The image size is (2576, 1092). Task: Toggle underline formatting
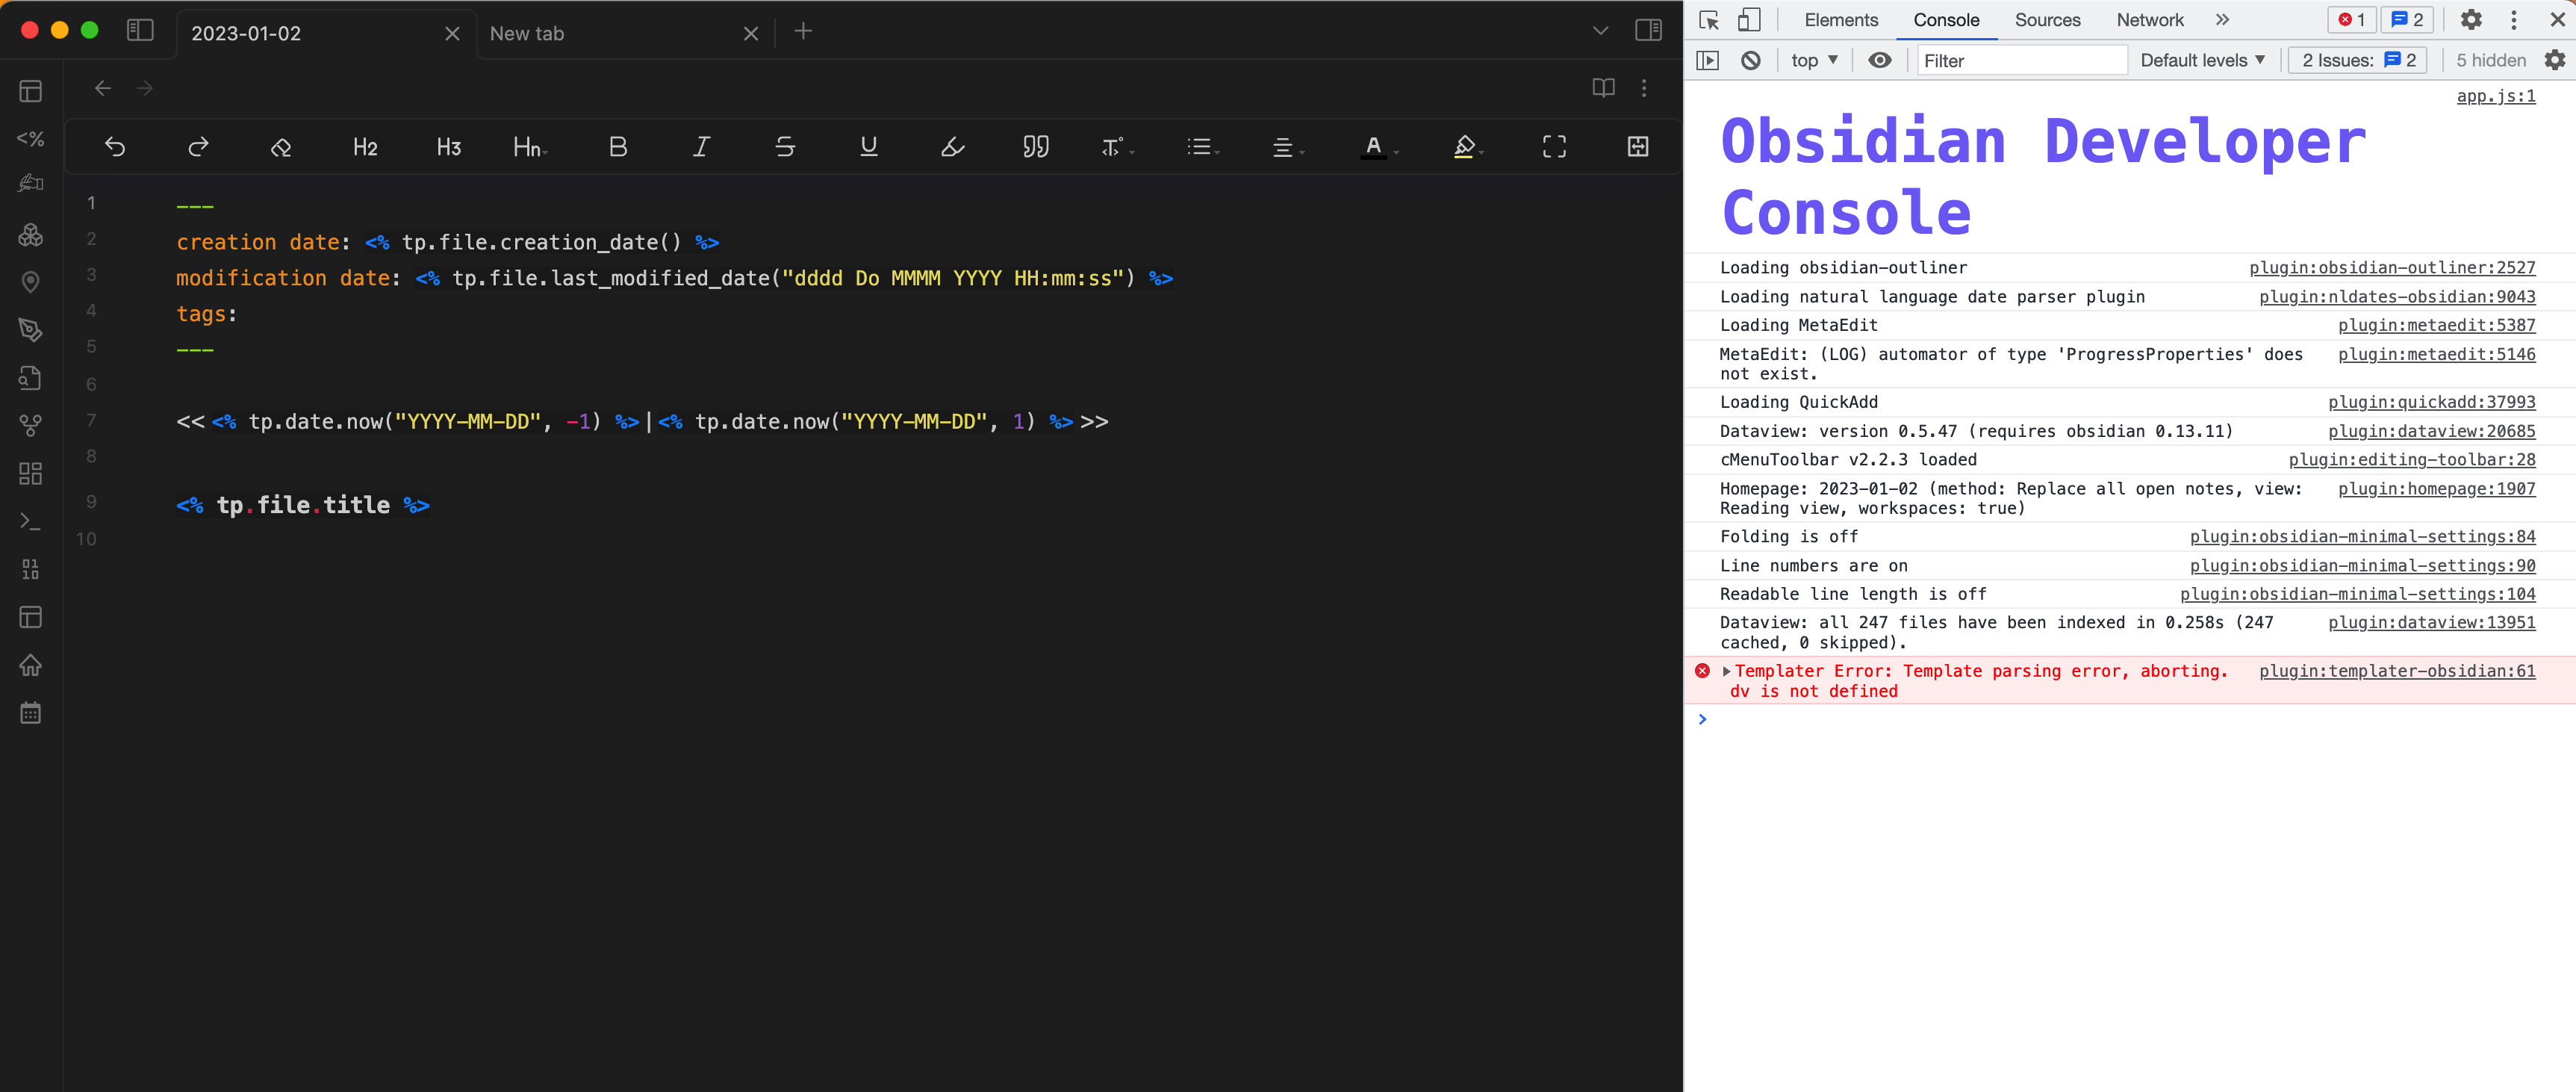(869, 147)
